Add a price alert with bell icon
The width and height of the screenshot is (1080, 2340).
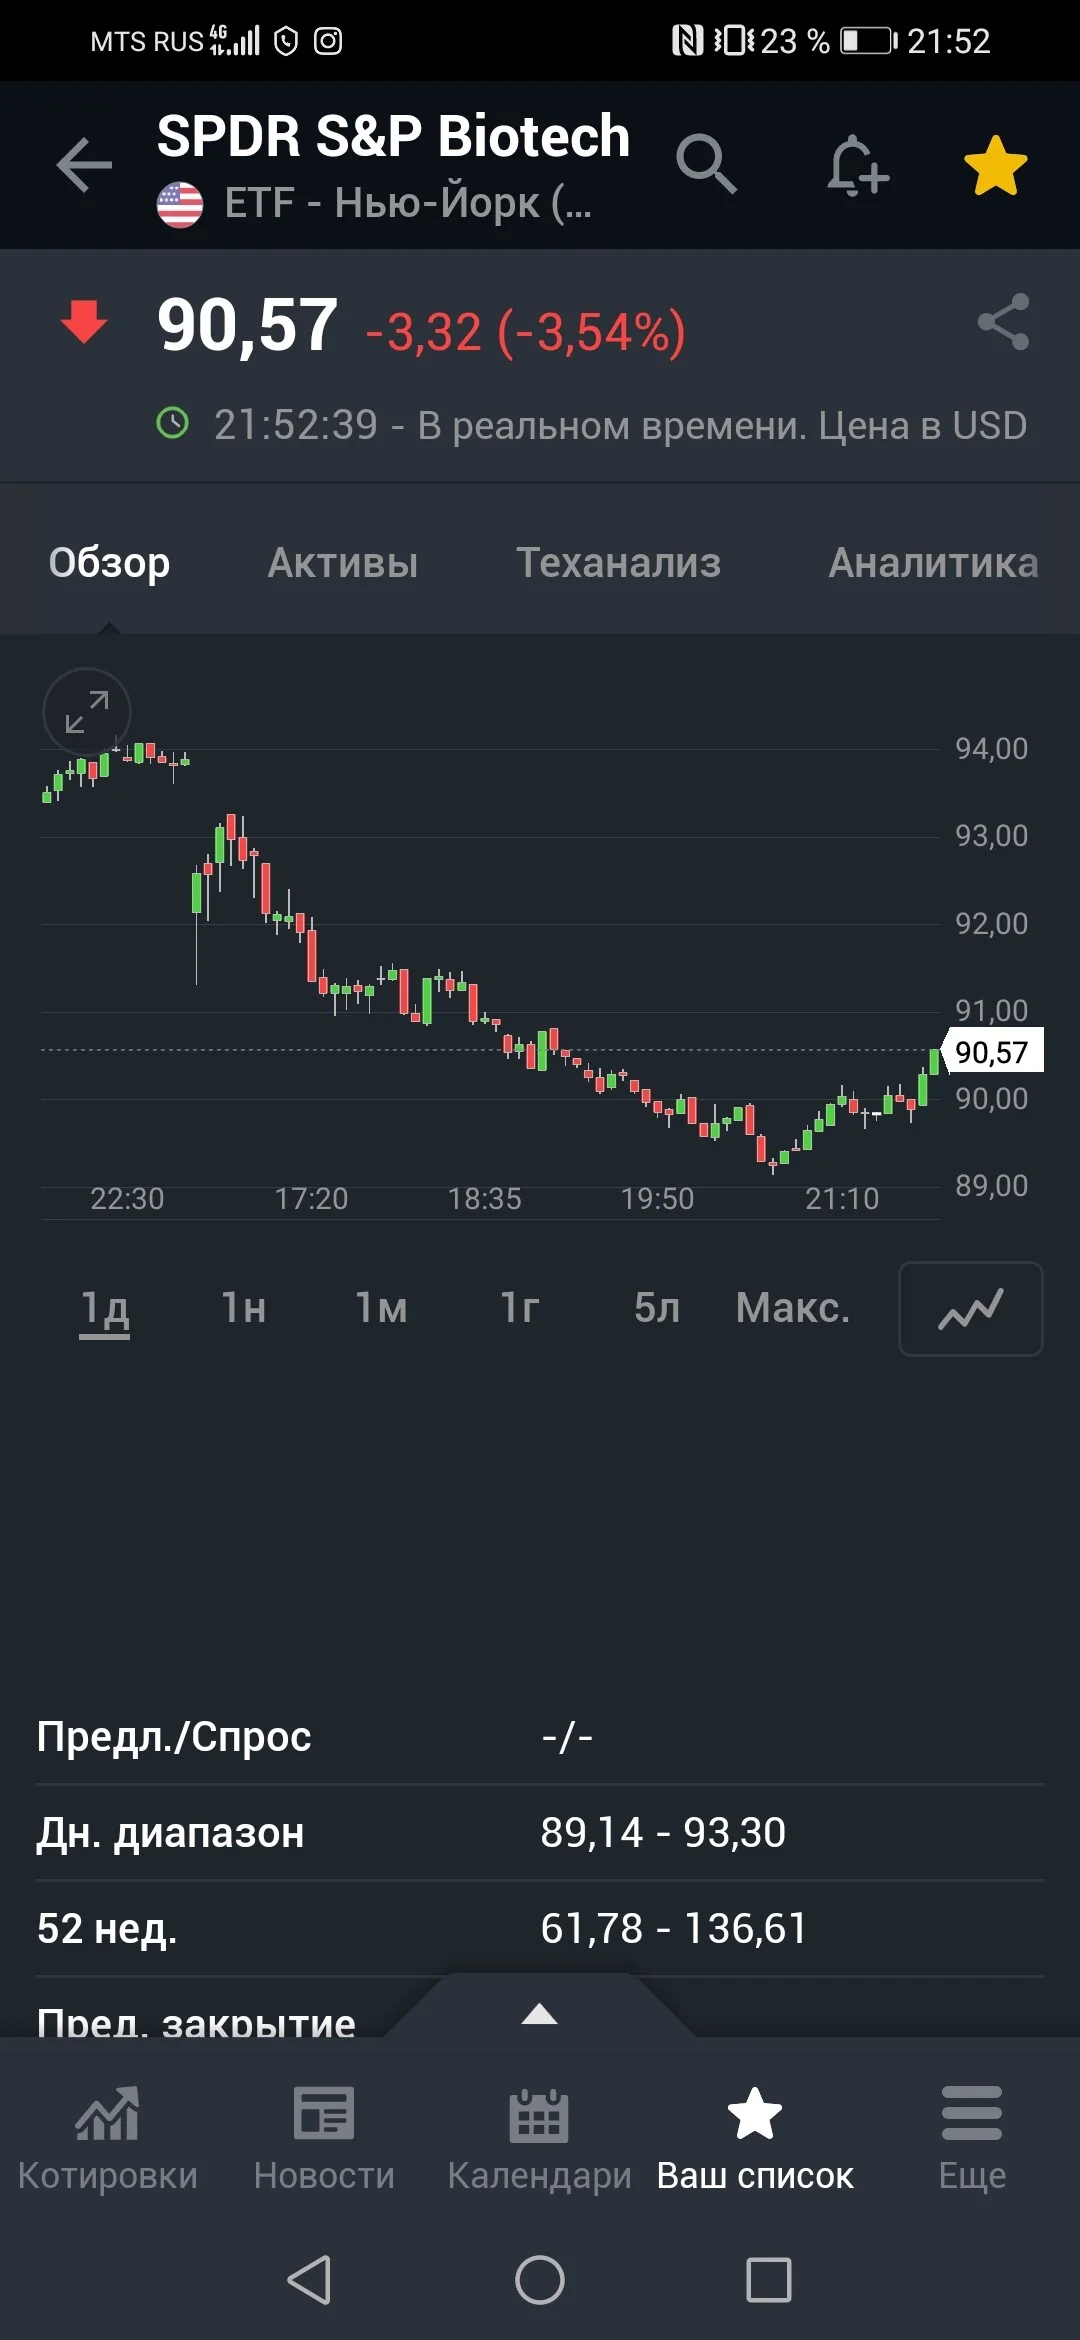point(857,165)
